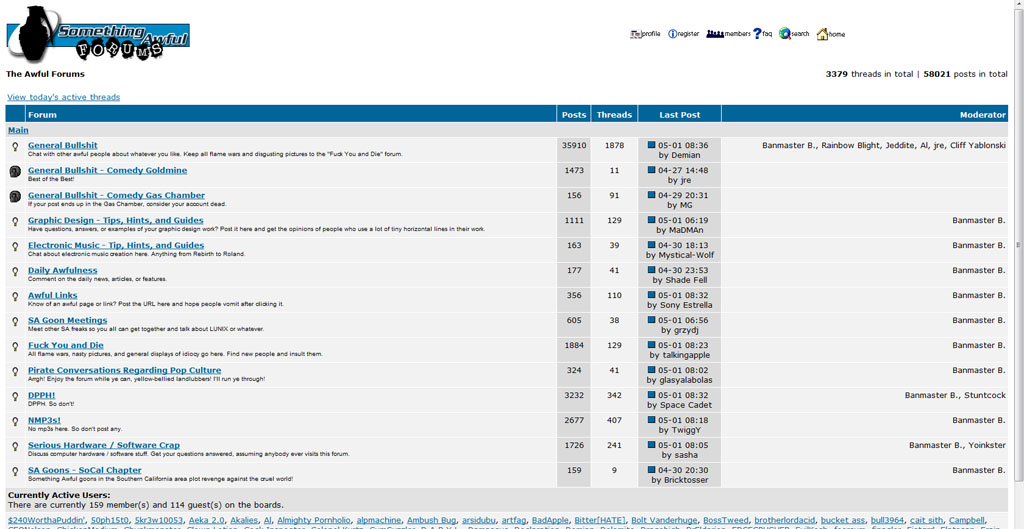Open SA Goons - SoCal Chapter forum

pyautogui.click(x=84, y=470)
